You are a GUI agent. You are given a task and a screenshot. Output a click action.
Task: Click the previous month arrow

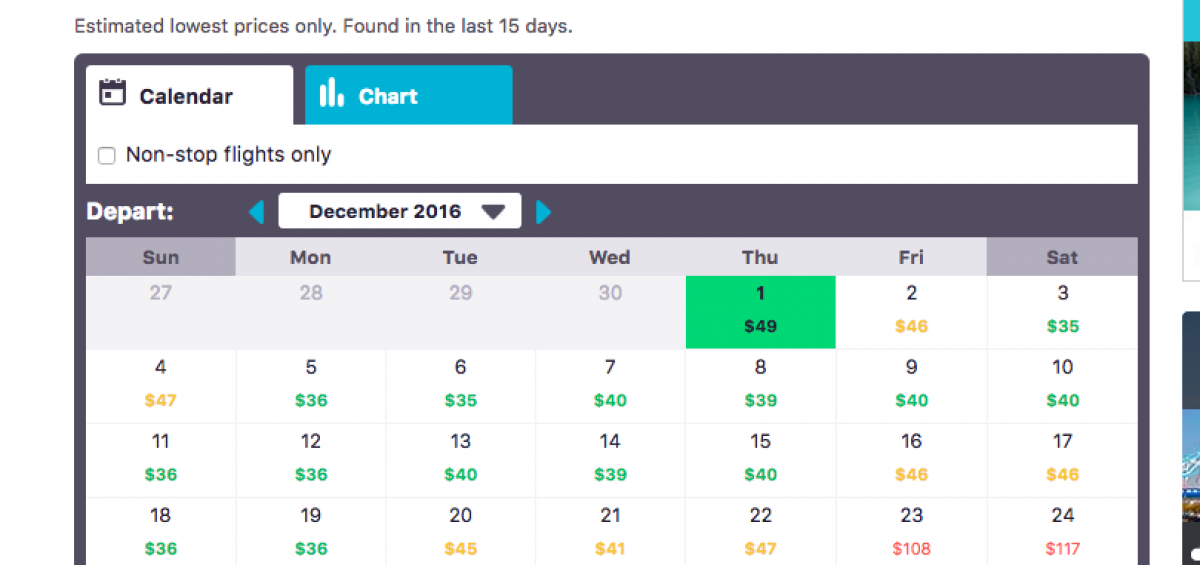point(257,212)
